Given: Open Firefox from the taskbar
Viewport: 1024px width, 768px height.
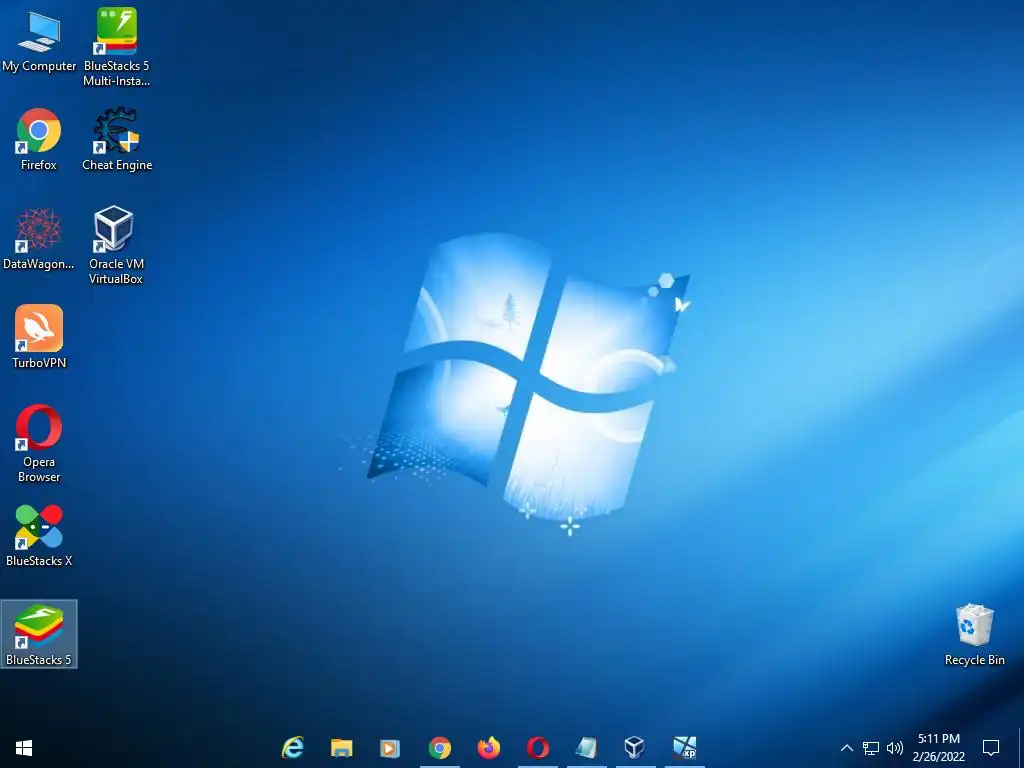Looking at the screenshot, I should [x=488, y=748].
